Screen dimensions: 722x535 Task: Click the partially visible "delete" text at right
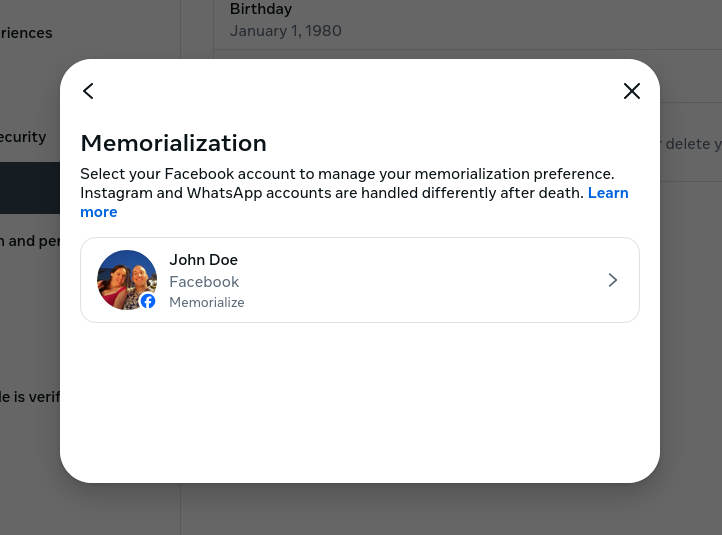pos(690,144)
